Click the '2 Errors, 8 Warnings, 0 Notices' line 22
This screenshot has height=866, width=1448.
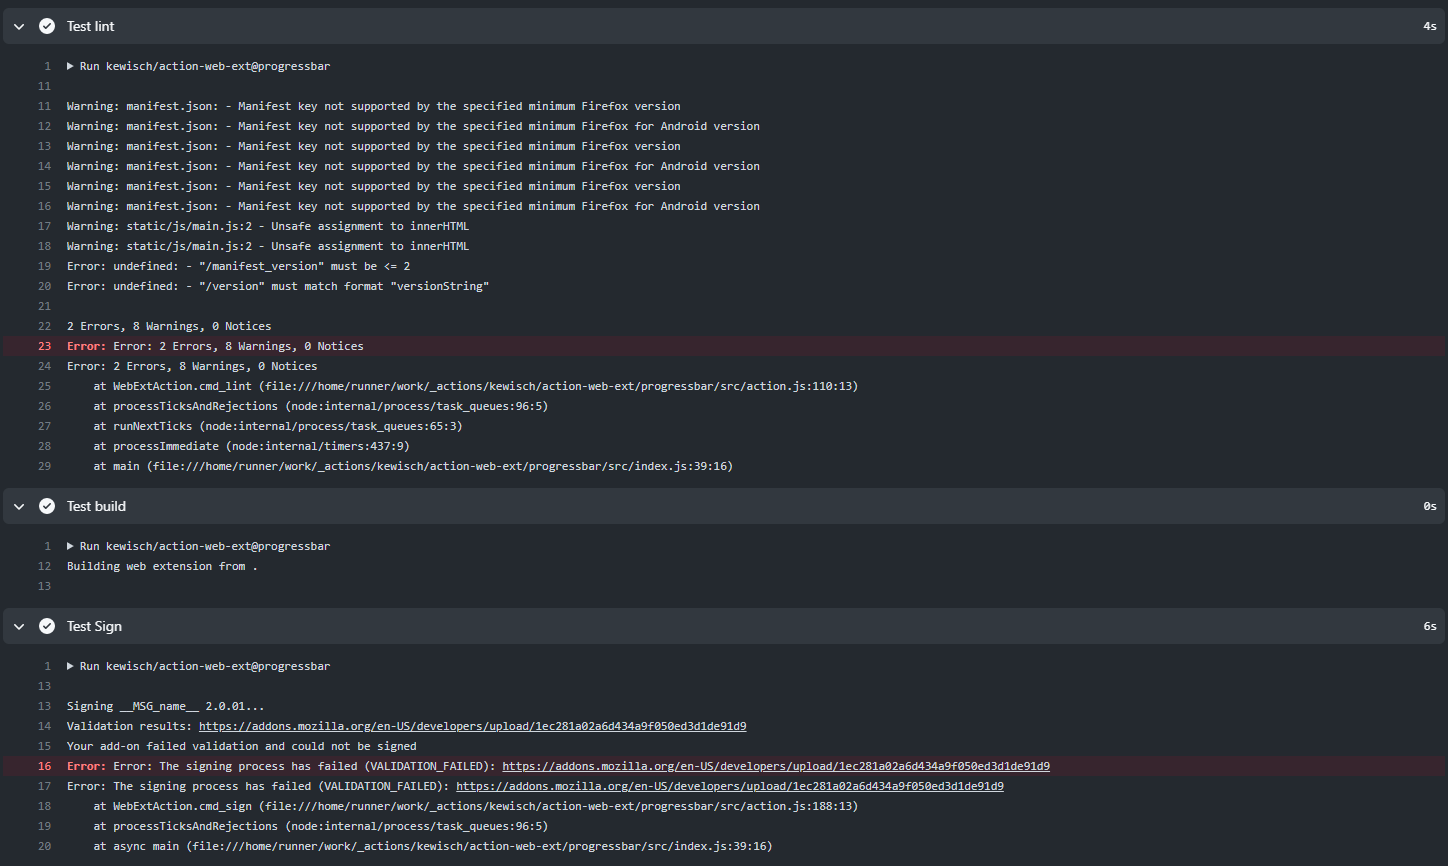point(169,326)
